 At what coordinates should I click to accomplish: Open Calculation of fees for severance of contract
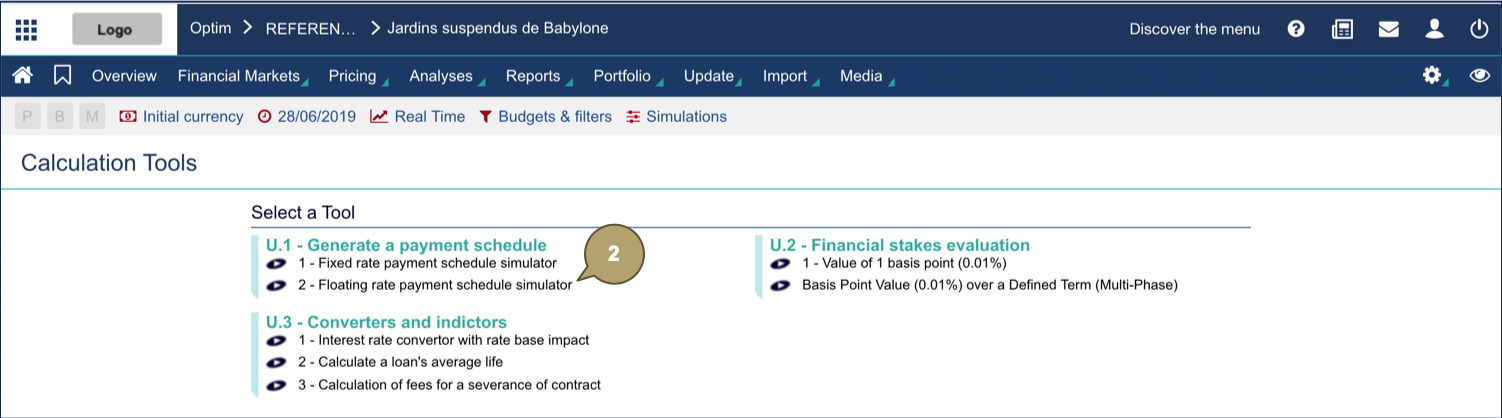tap(449, 384)
